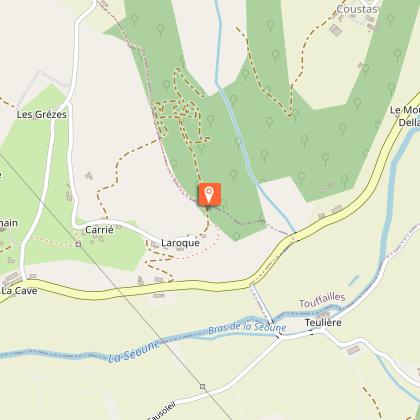Click the Laroque hamlet label
The image size is (420, 420).
tap(180, 243)
